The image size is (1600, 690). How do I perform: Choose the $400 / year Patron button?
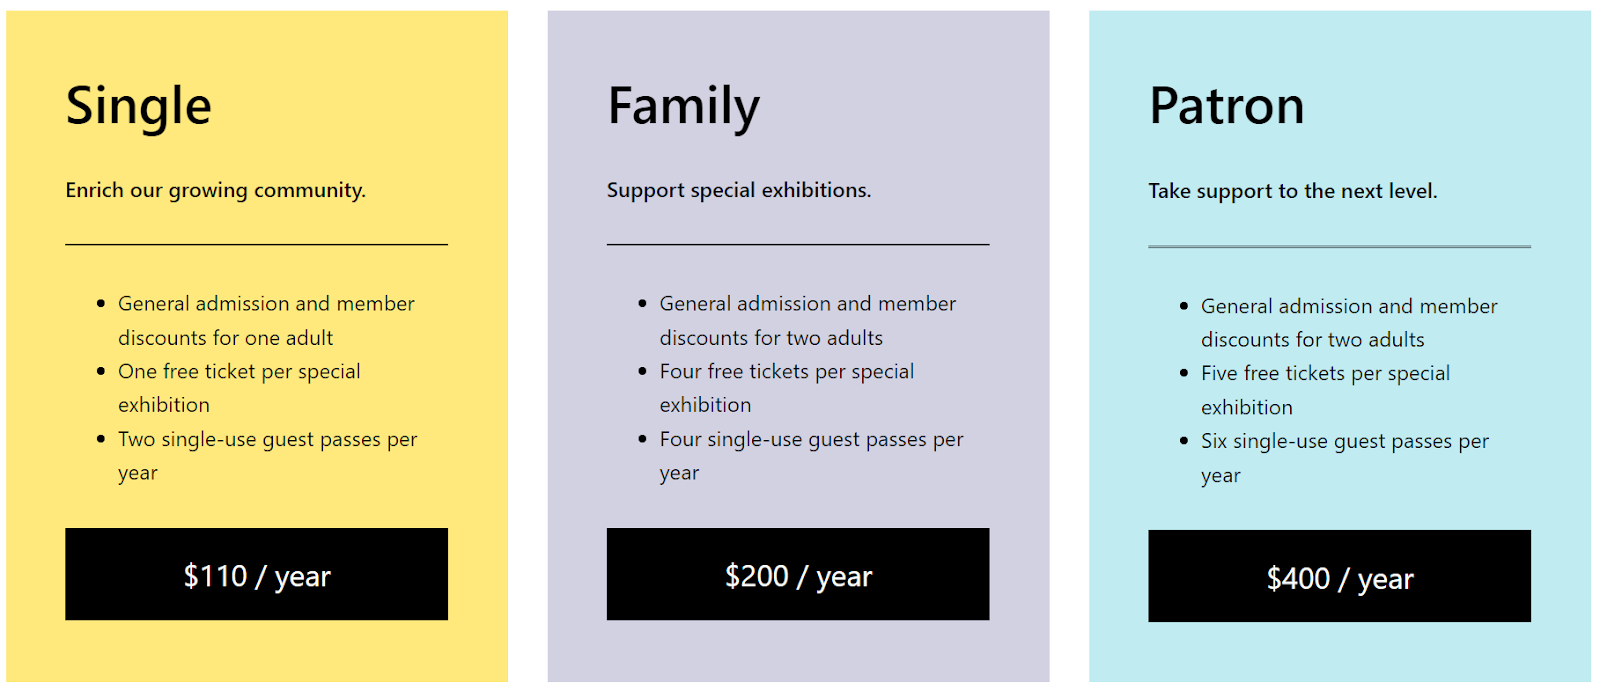pyautogui.click(x=1339, y=577)
